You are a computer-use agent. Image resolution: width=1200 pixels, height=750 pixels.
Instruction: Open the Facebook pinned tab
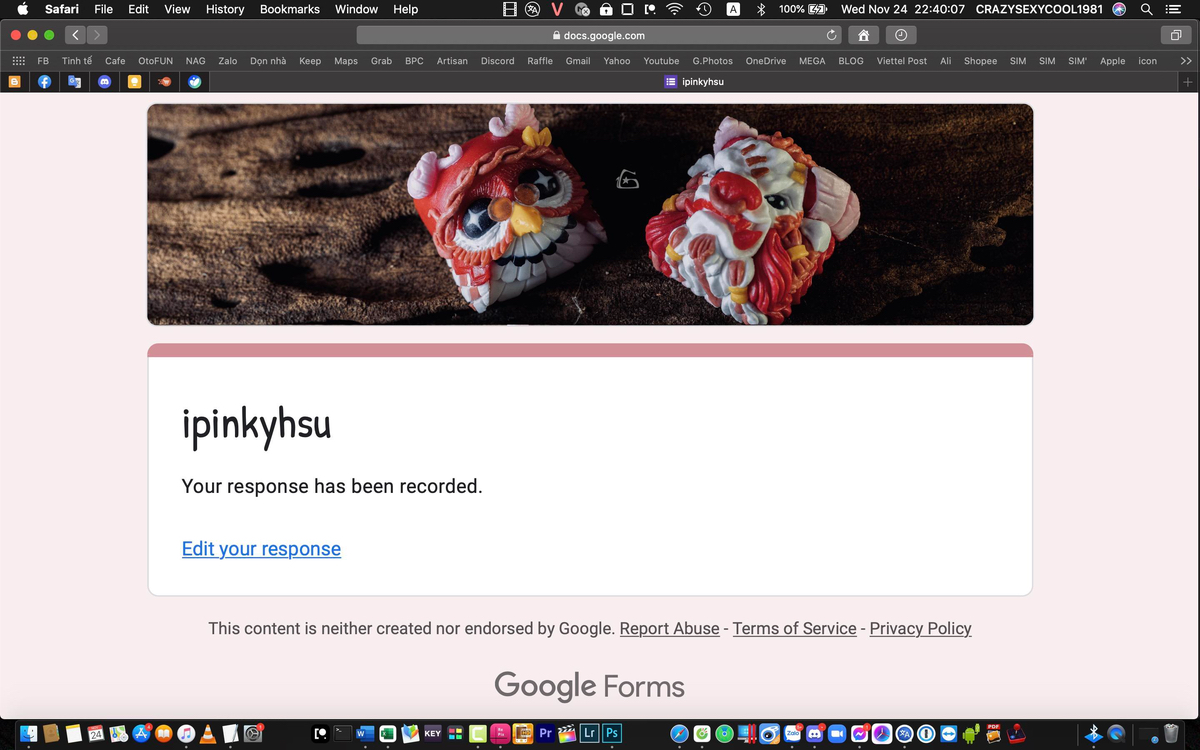tap(45, 82)
